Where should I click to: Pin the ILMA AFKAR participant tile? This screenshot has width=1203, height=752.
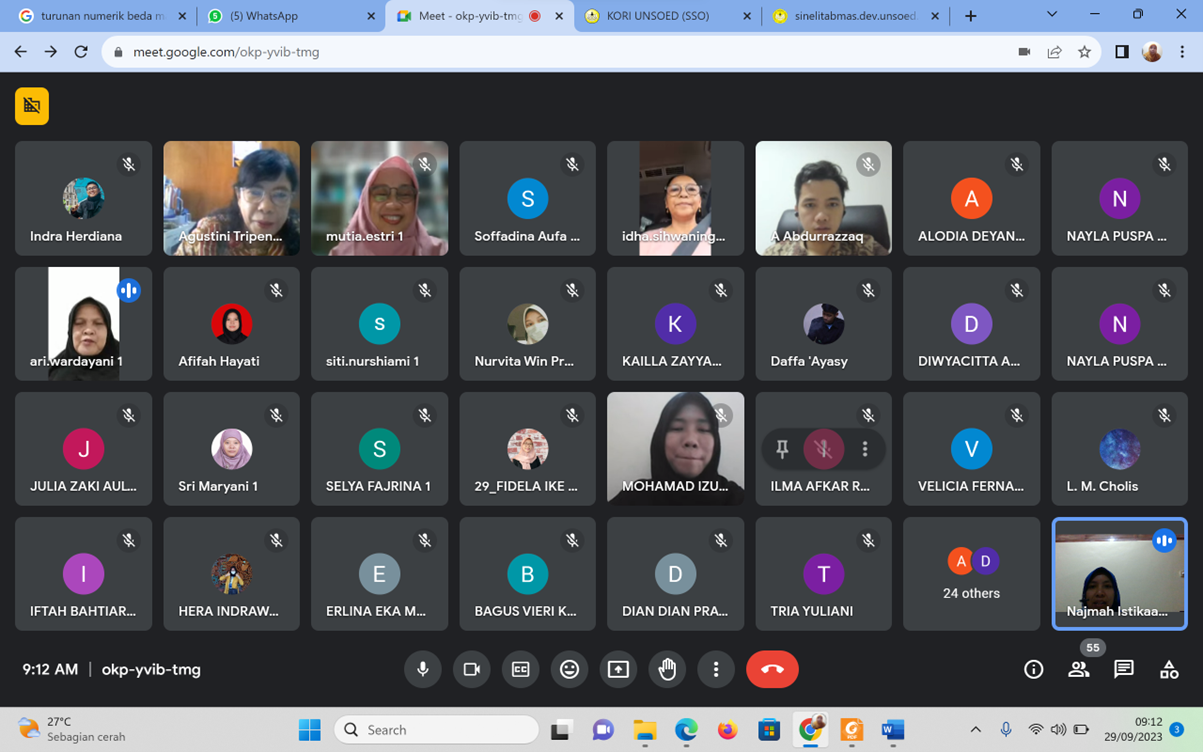tap(782, 450)
